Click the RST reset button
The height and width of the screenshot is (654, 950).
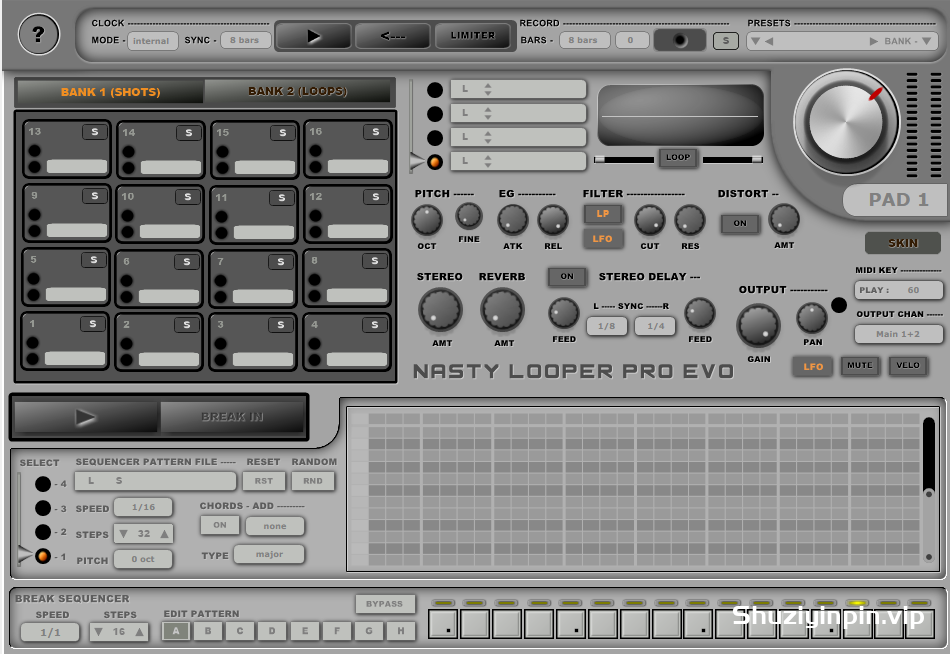tap(264, 481)
